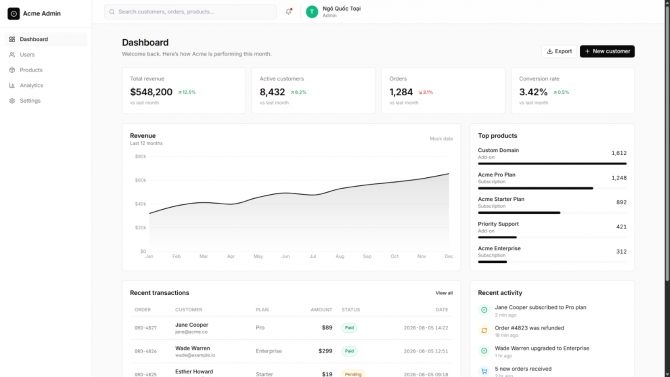Click the Mock data label
The width and height of the screenshot is (670, 377).
[x=441, y=139]
